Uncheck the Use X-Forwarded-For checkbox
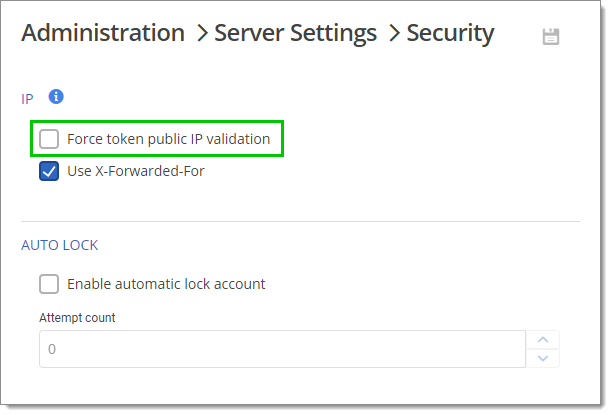Screen dimensions: 611x415 point(49,171)
